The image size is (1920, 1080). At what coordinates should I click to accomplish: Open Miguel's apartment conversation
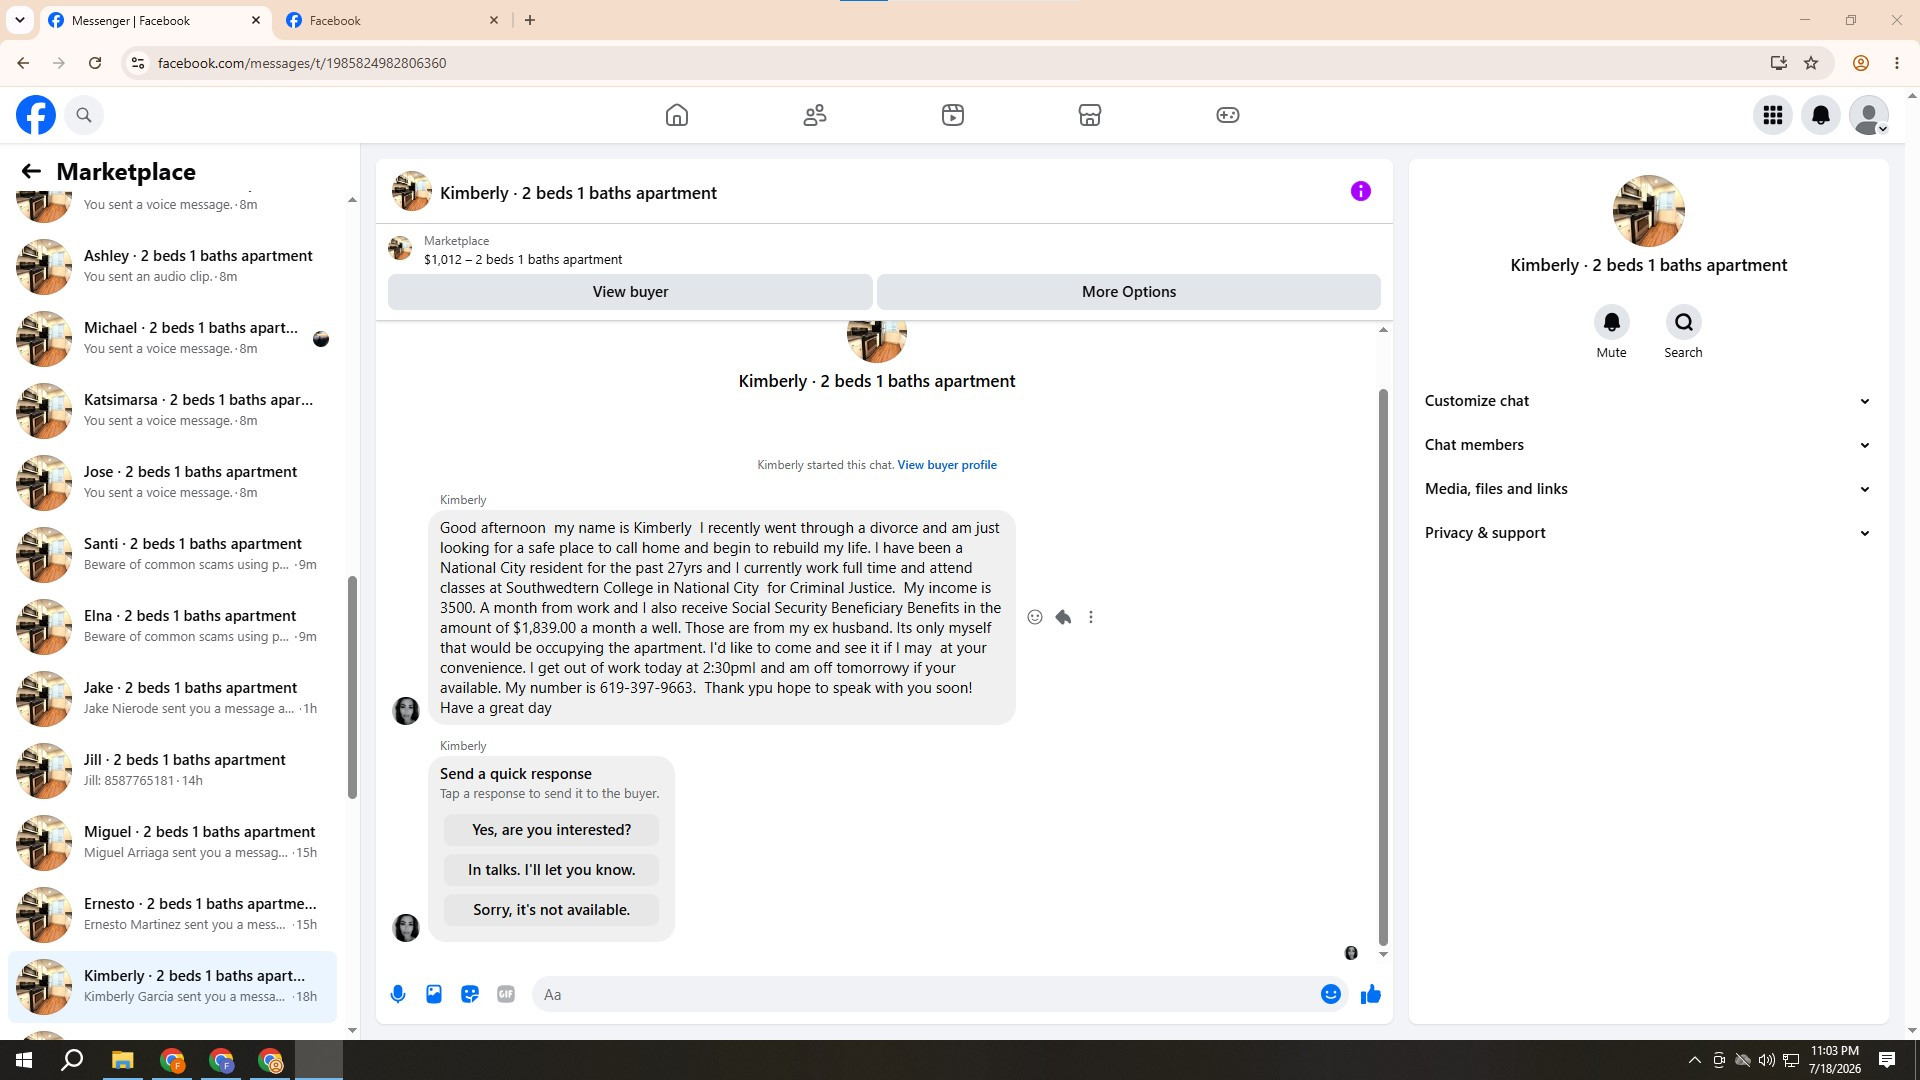172,842
